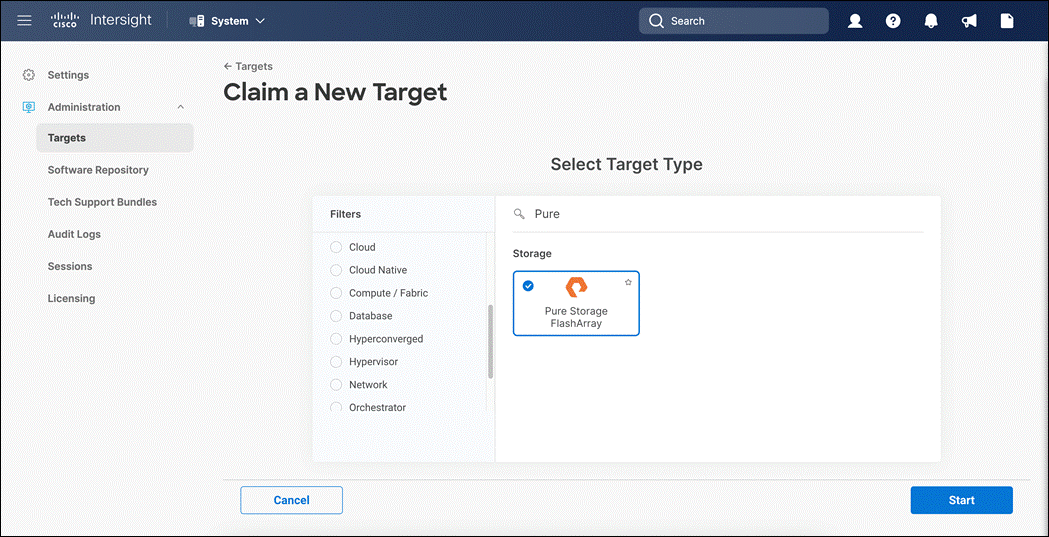
Task: Collapse the Administration section chevron
Action: tap(181, 107)
